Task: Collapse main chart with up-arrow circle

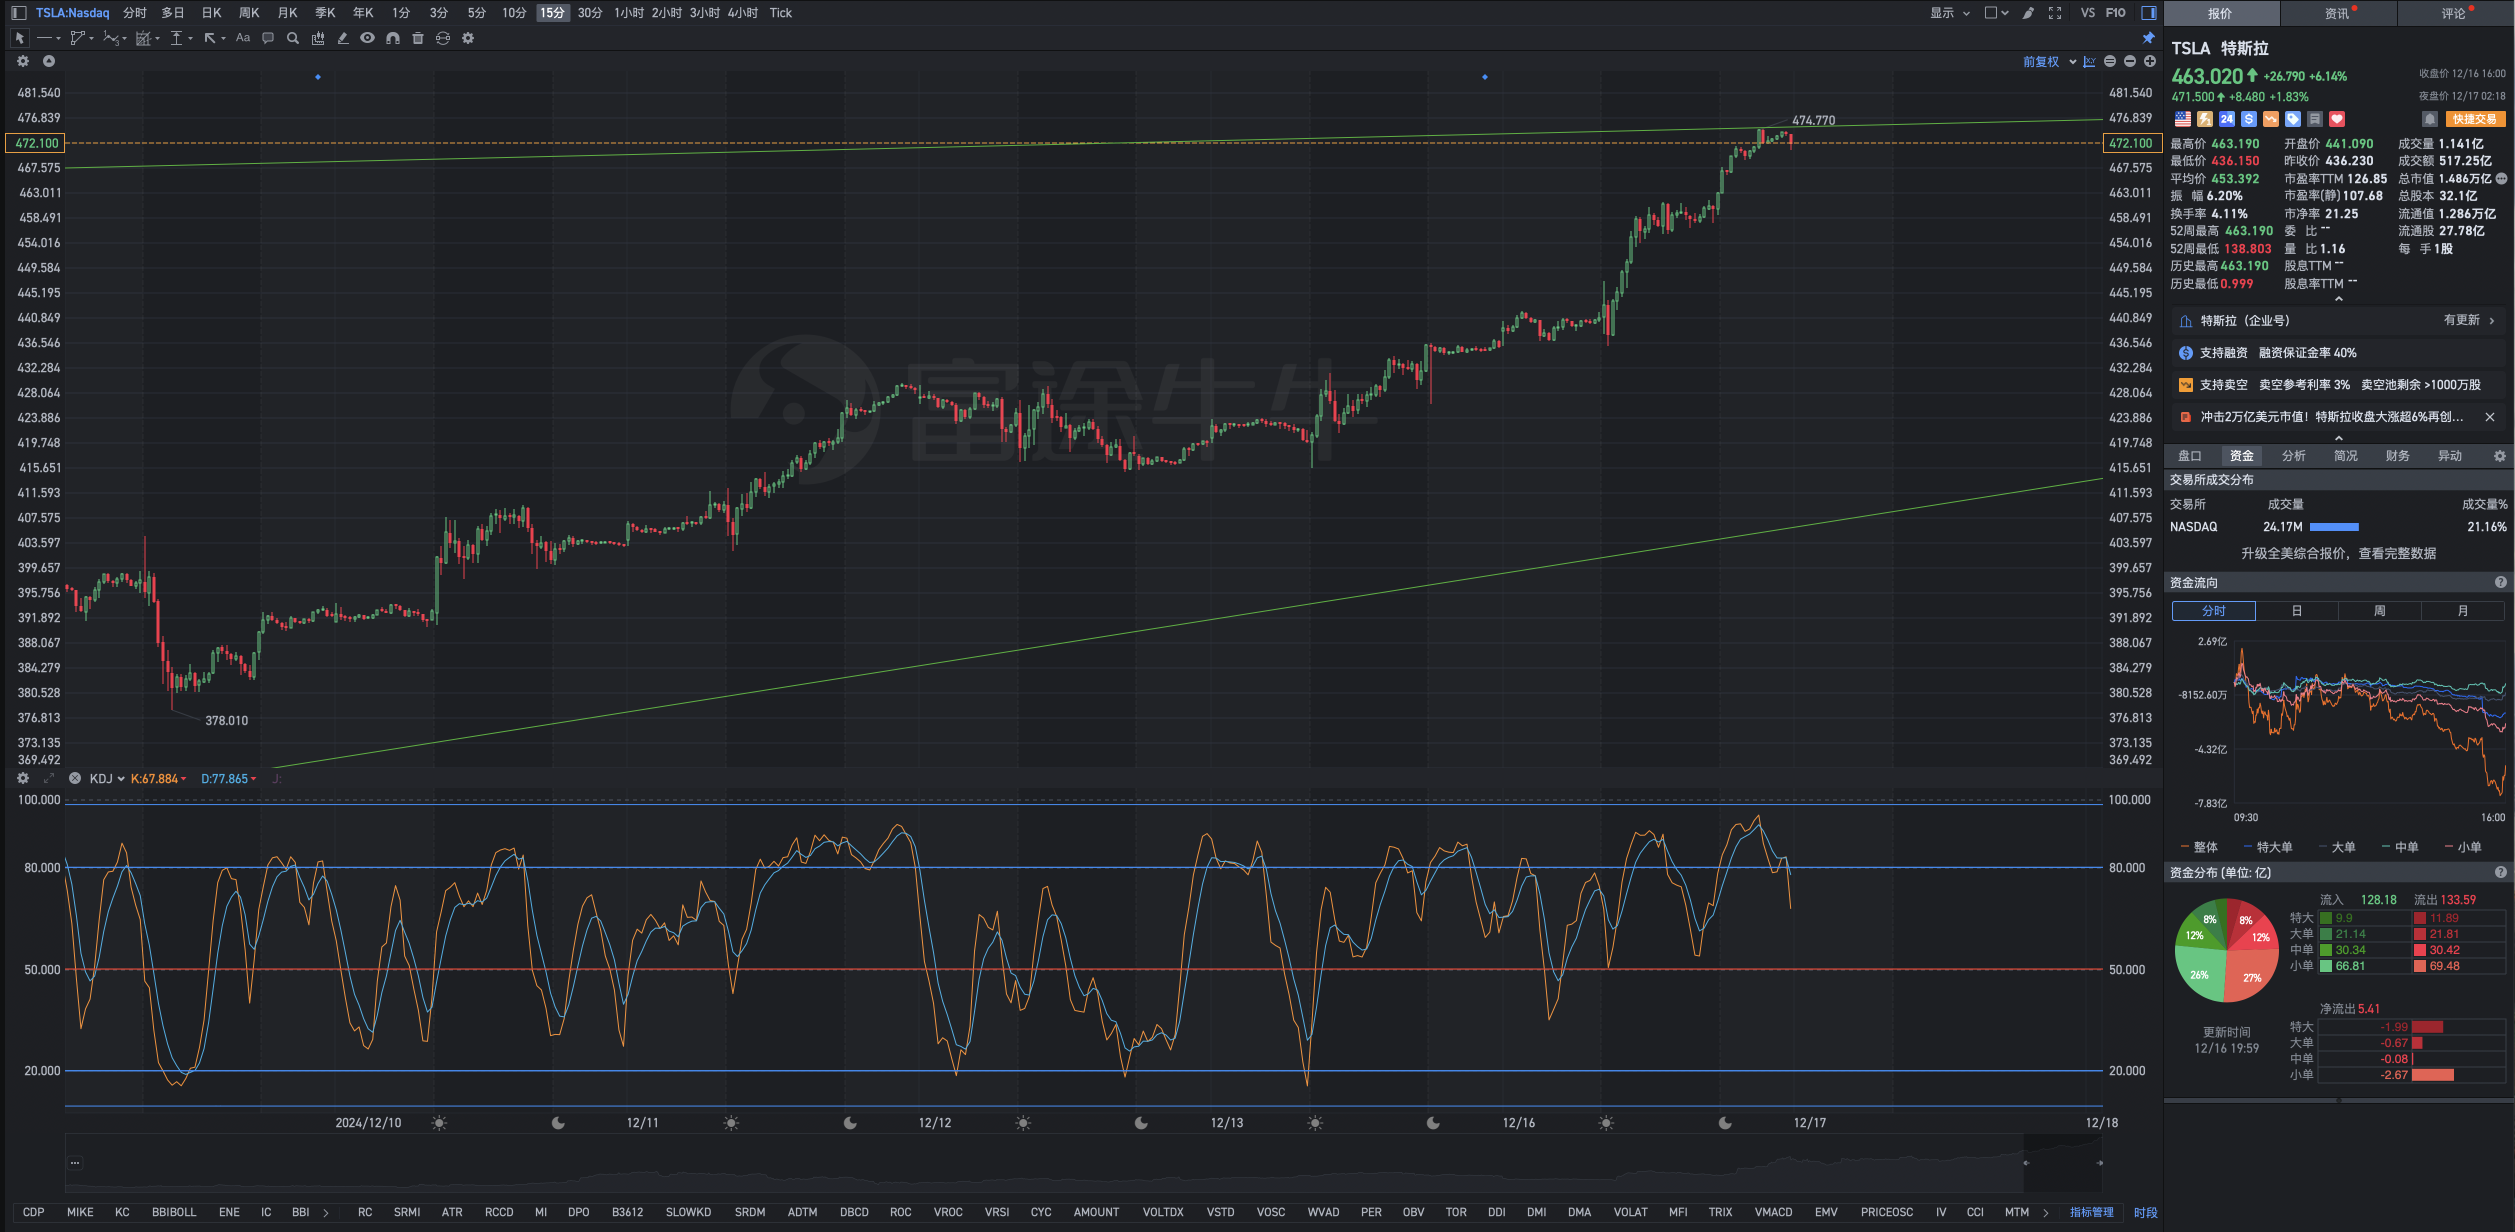Action: coord(48,61)
